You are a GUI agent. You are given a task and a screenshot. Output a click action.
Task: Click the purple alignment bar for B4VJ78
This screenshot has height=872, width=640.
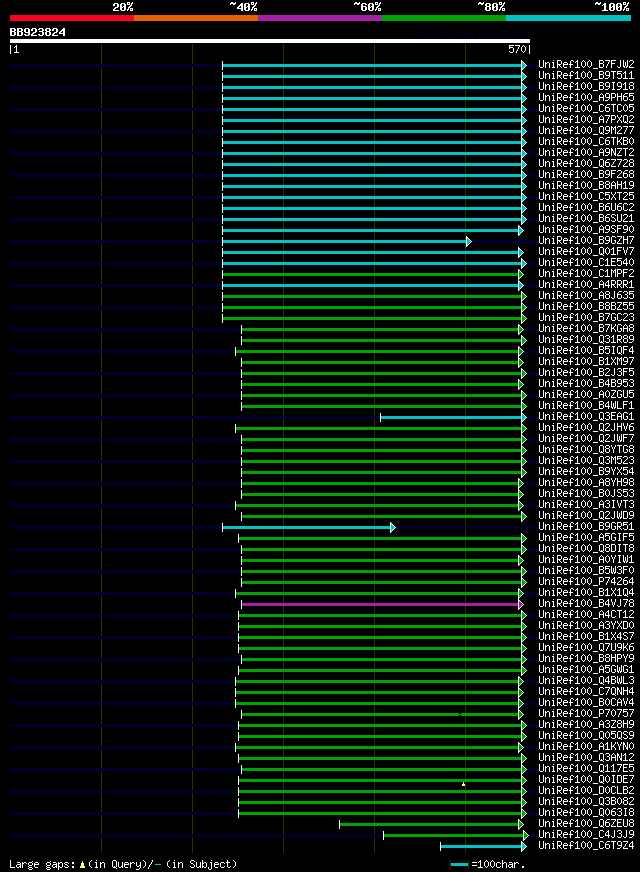pos(383,605)
